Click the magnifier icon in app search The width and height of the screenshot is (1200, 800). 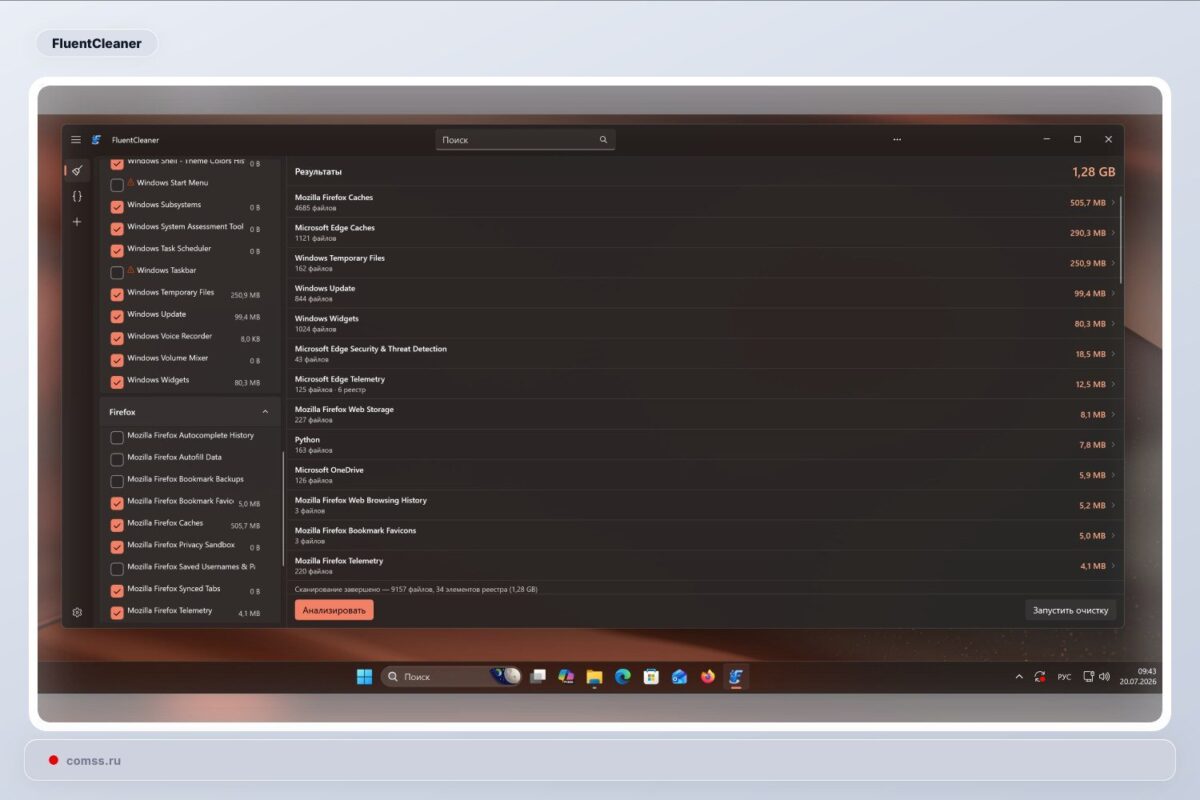pos(603,140)
